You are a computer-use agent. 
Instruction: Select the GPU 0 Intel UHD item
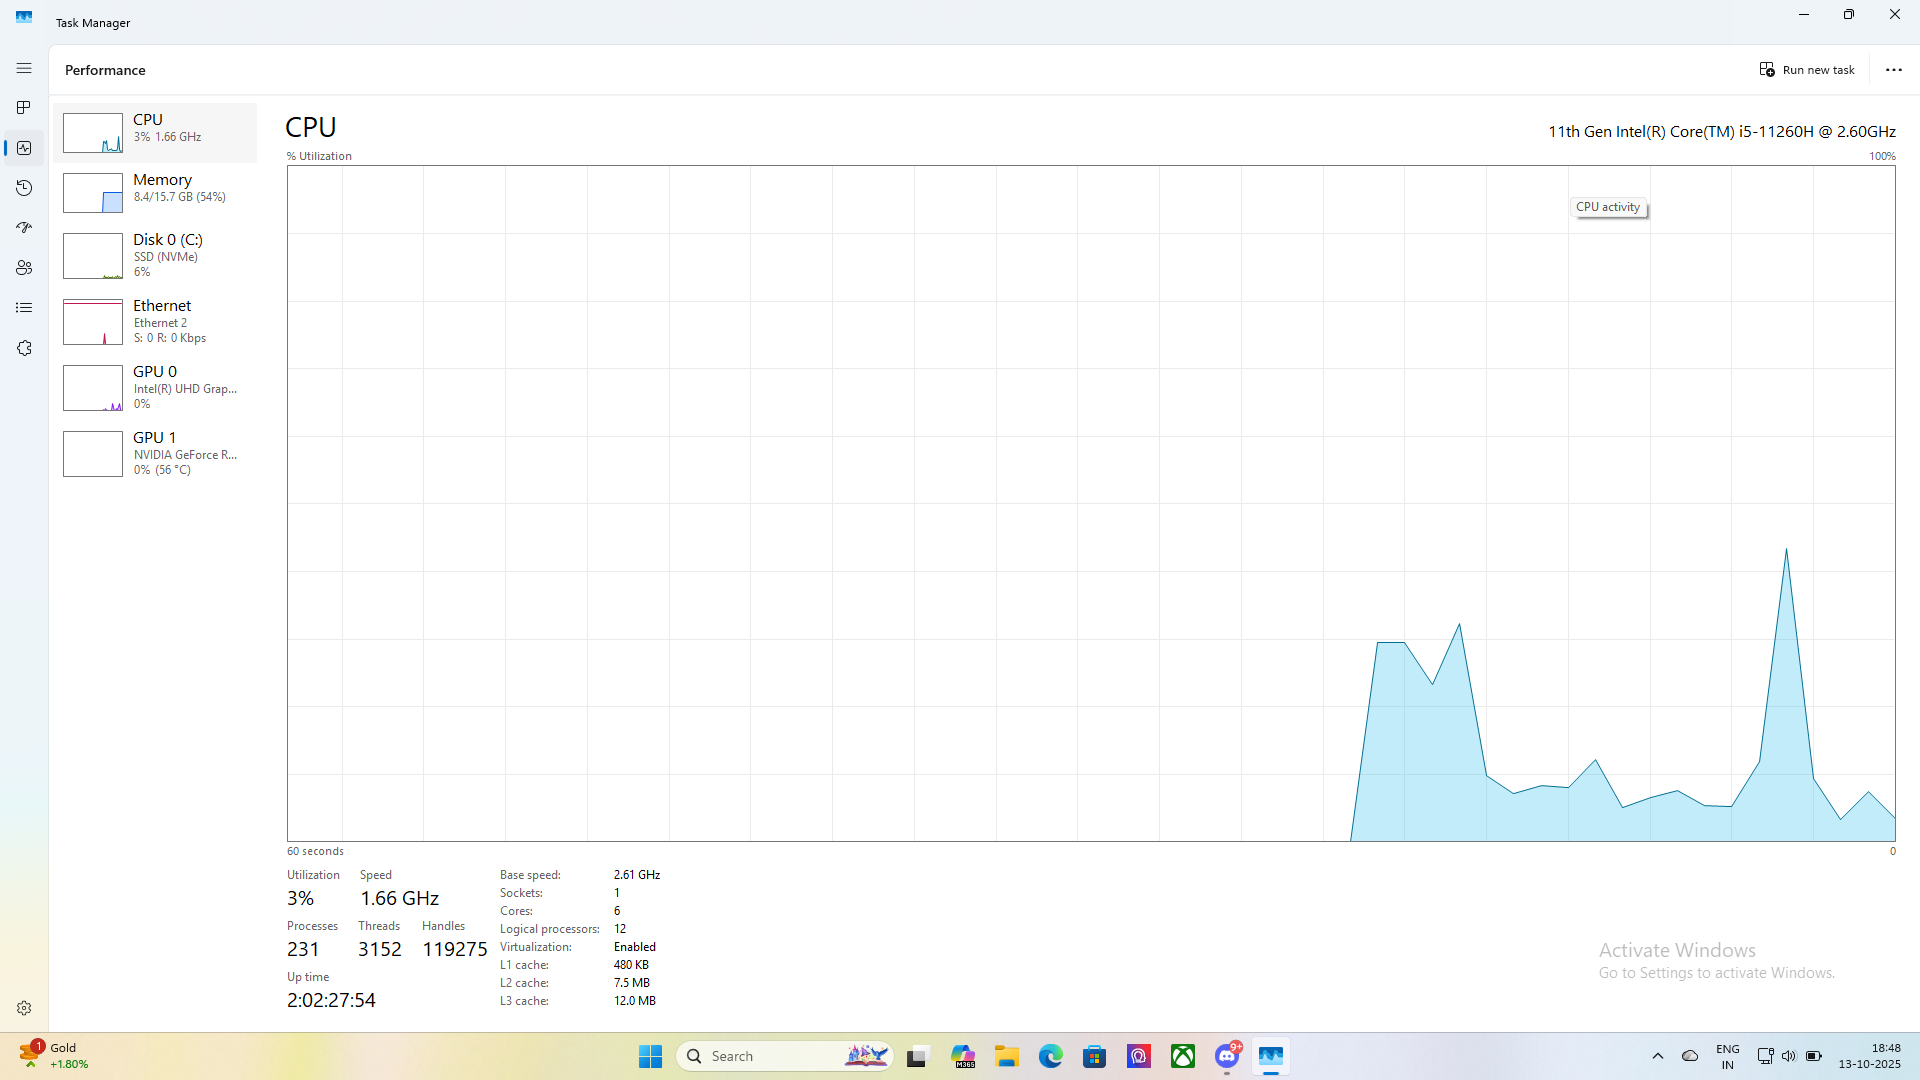tap(155, 388)
